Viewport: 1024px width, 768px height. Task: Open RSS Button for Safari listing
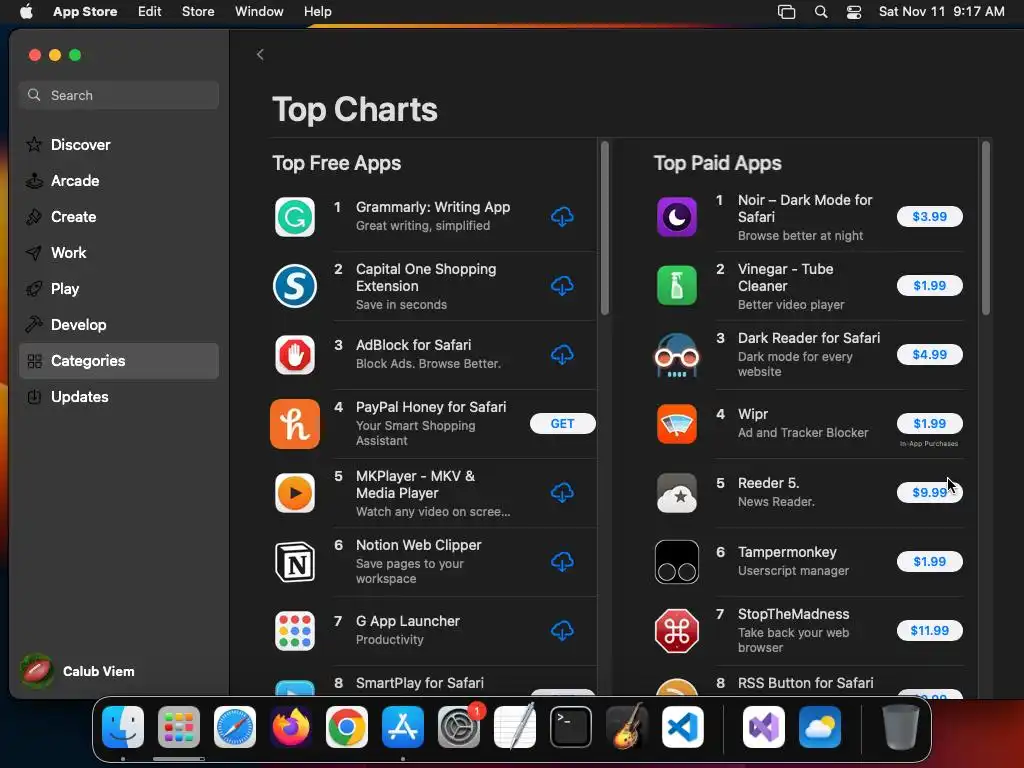click(805, 683)
